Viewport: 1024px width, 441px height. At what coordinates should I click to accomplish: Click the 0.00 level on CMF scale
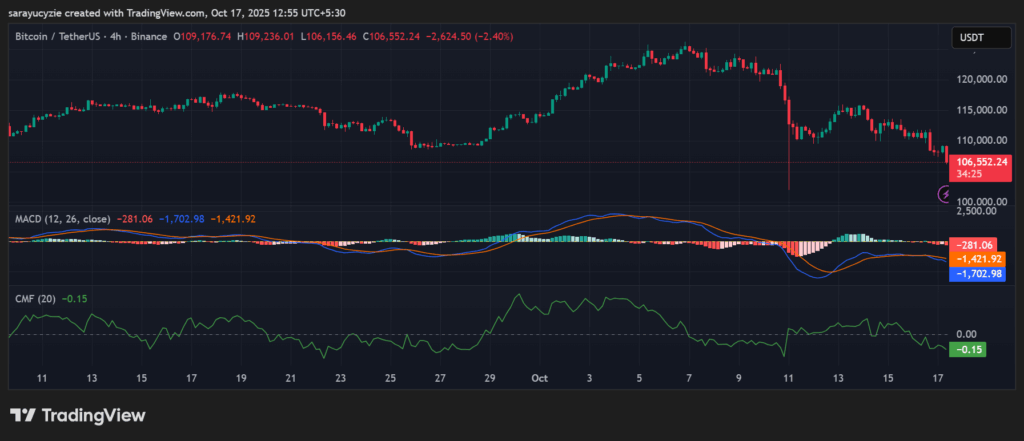coord(966,334)
